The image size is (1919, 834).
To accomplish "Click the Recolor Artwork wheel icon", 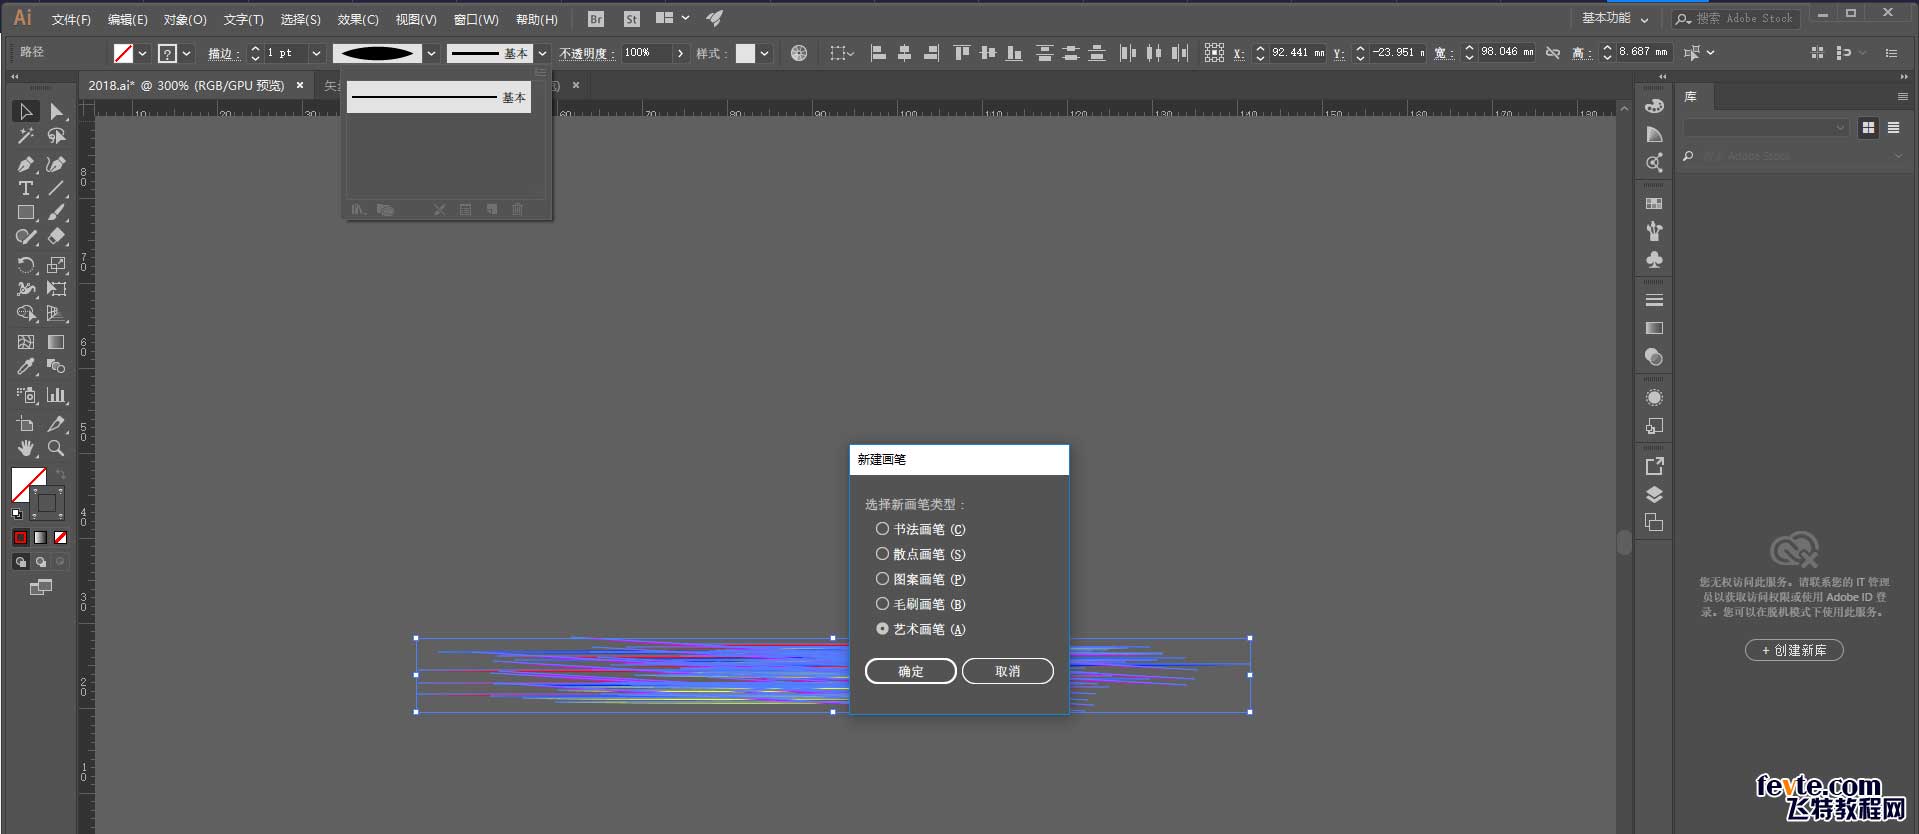I will (x=799, y=53).
